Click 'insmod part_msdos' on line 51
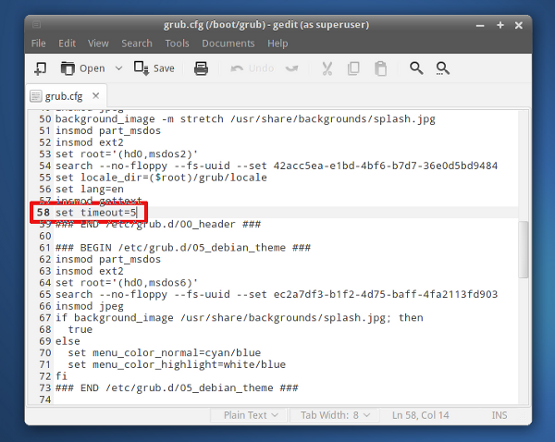The width and height of the screenshot is (555, 442). (x=108, y=131)
